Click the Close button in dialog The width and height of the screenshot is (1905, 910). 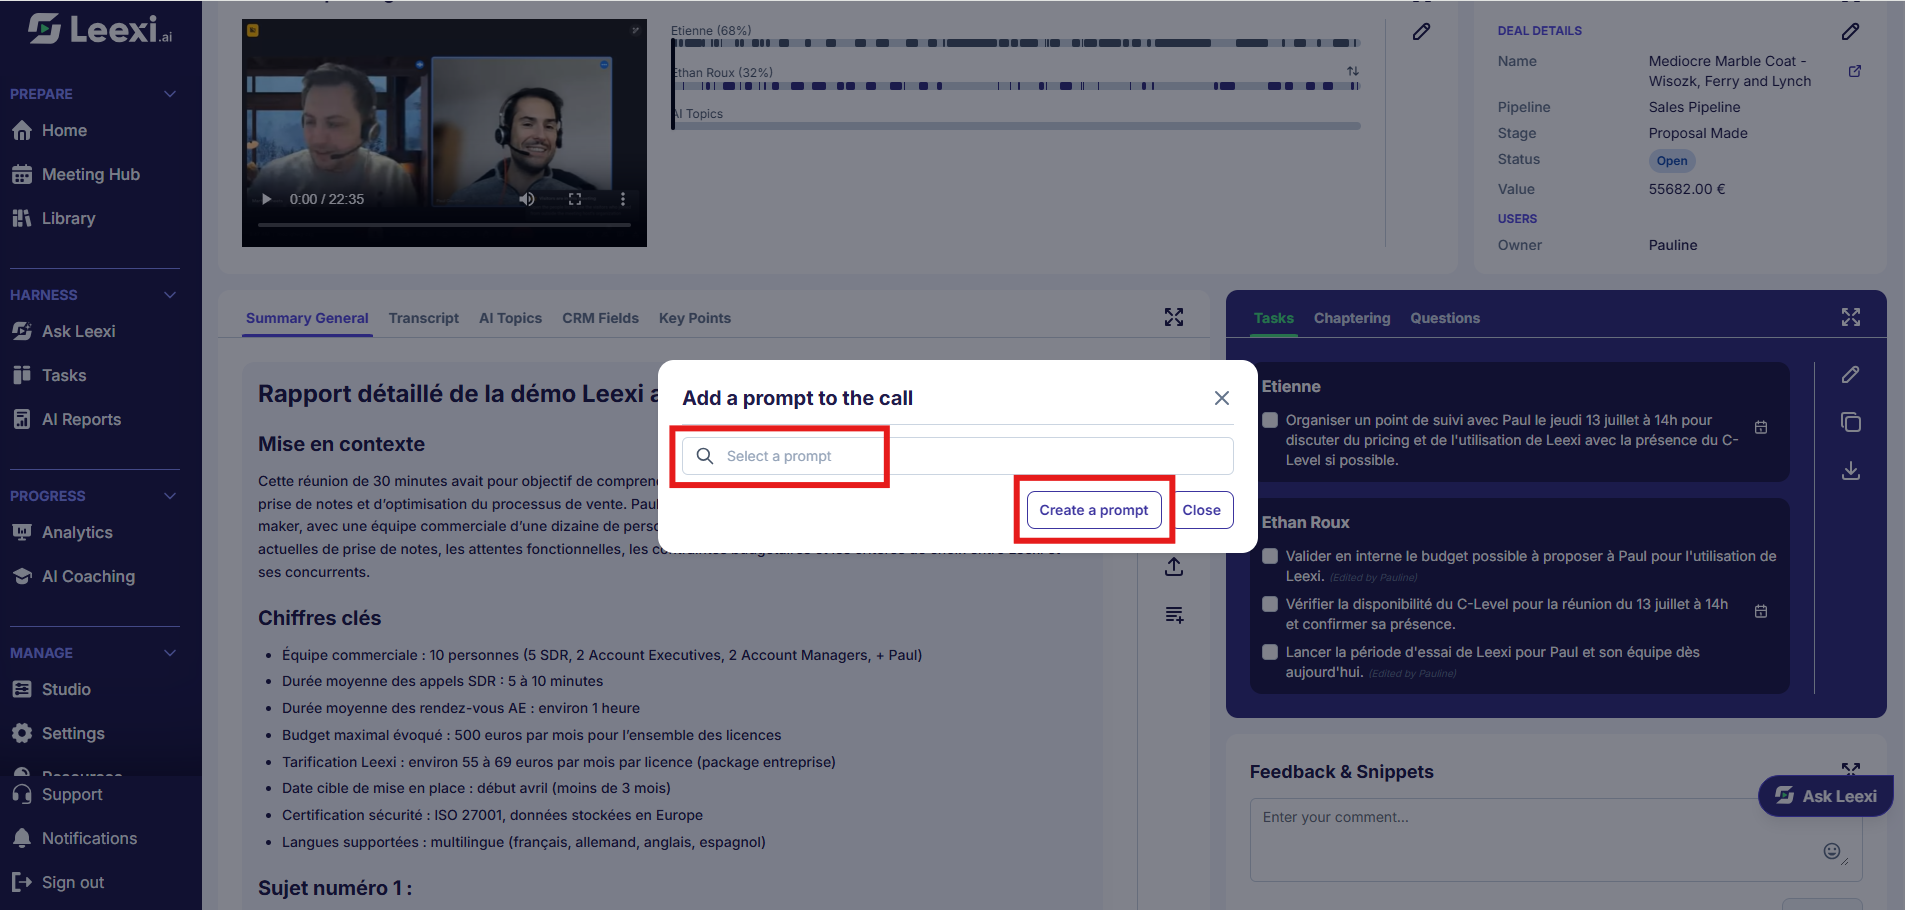(x=1201, y=510)
